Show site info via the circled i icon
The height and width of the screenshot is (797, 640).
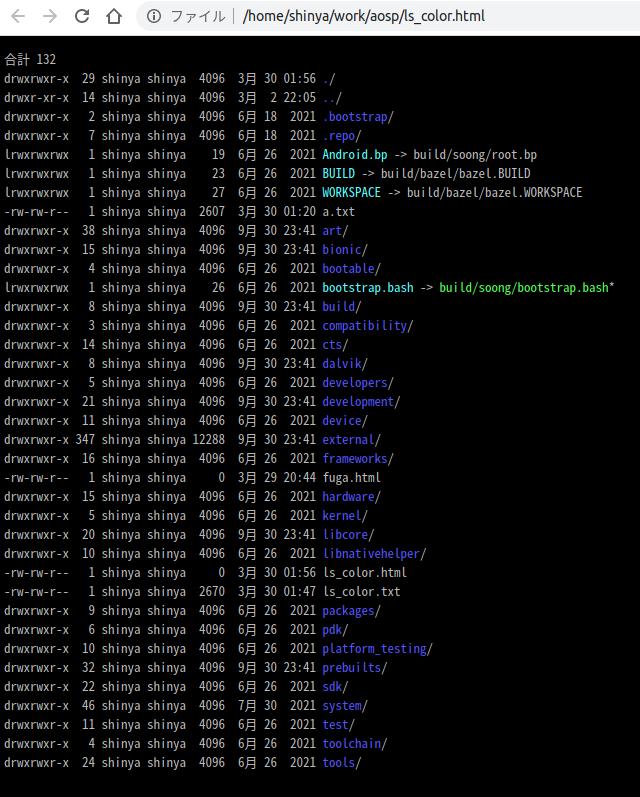154,16
